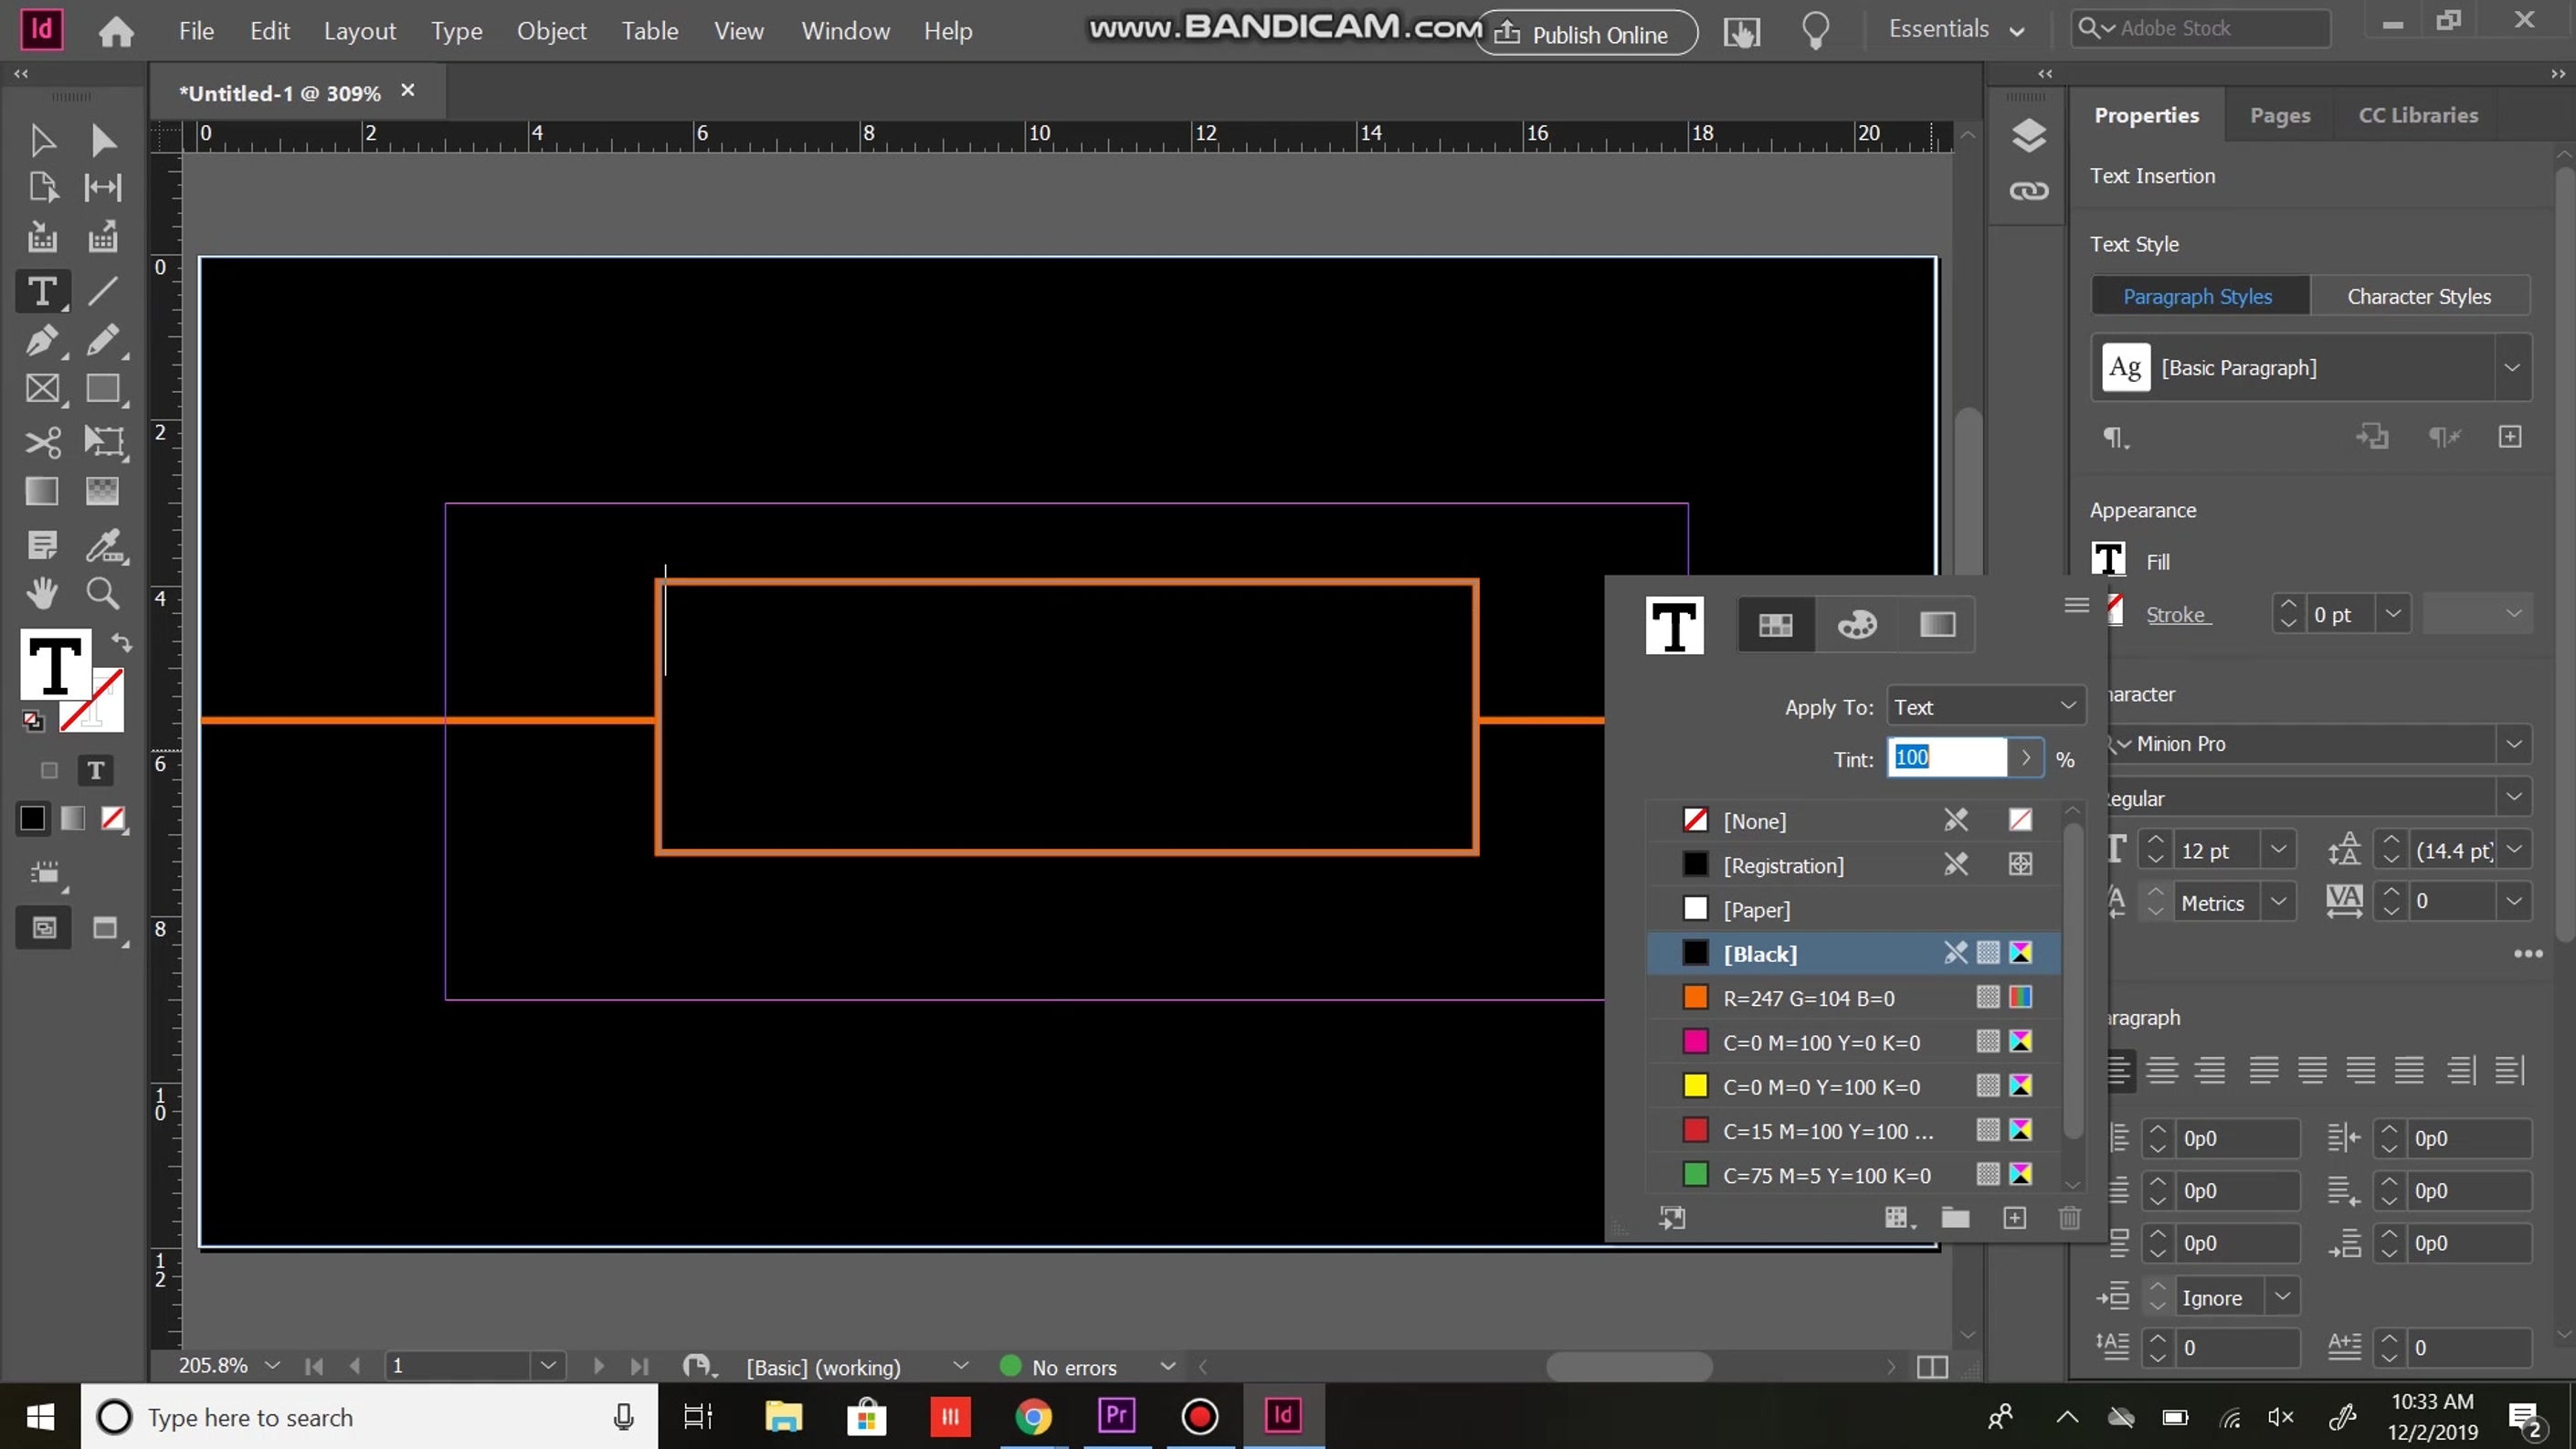Viewport: 2576px width, 1449px height.
Task: Enable justify all lines alignment
Action: coord(2409,1071)
